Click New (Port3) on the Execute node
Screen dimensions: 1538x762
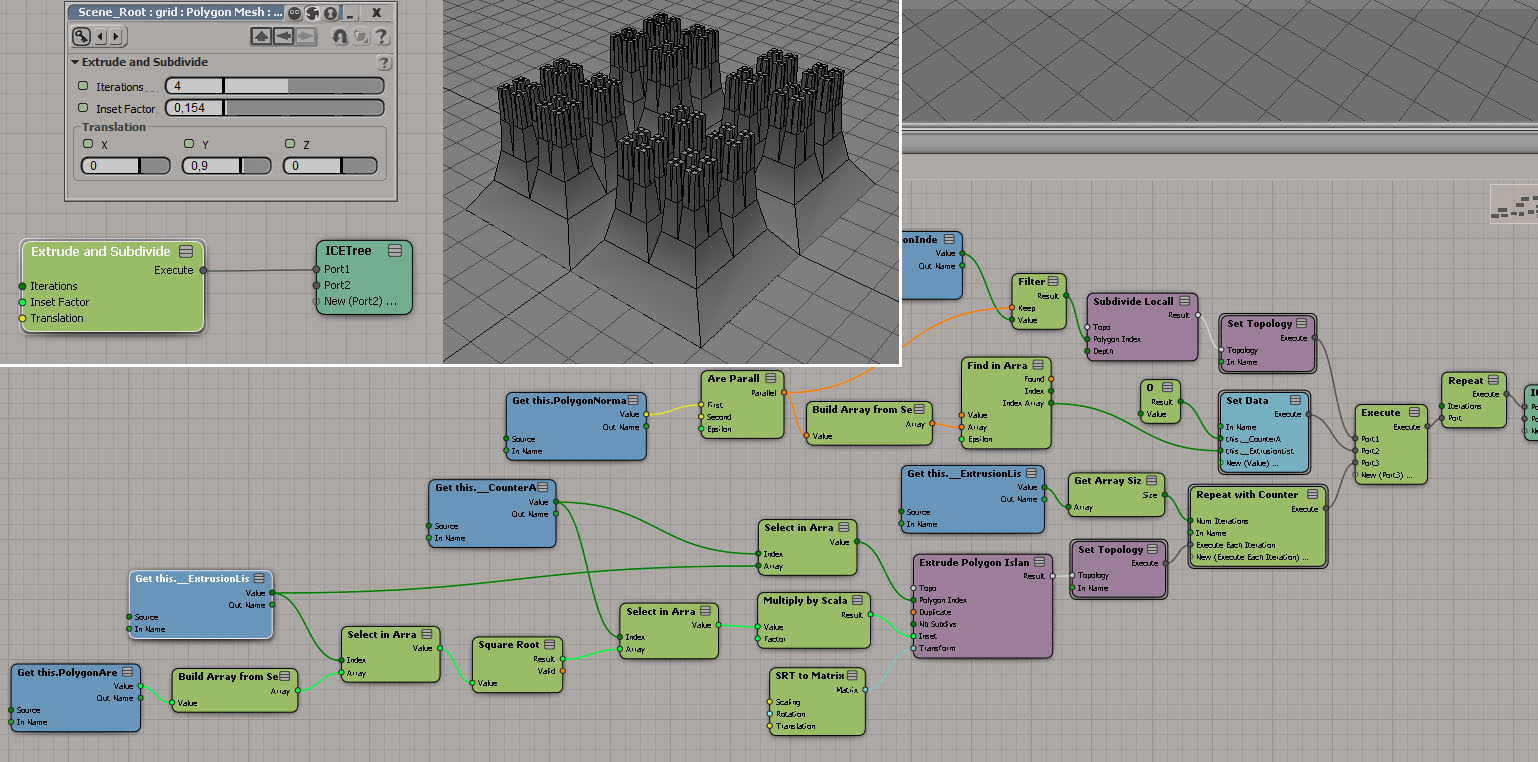click(1389, 475)
